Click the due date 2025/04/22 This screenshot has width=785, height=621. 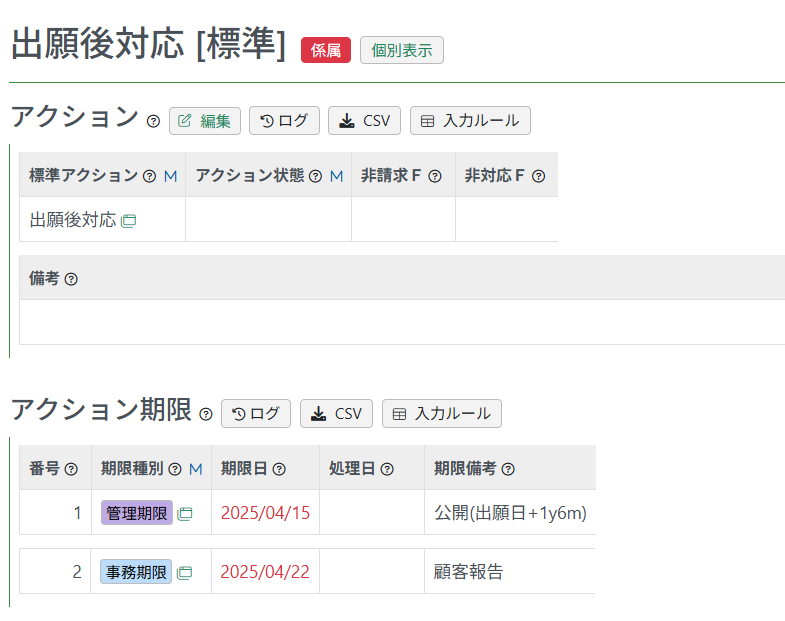pos(265,572)
